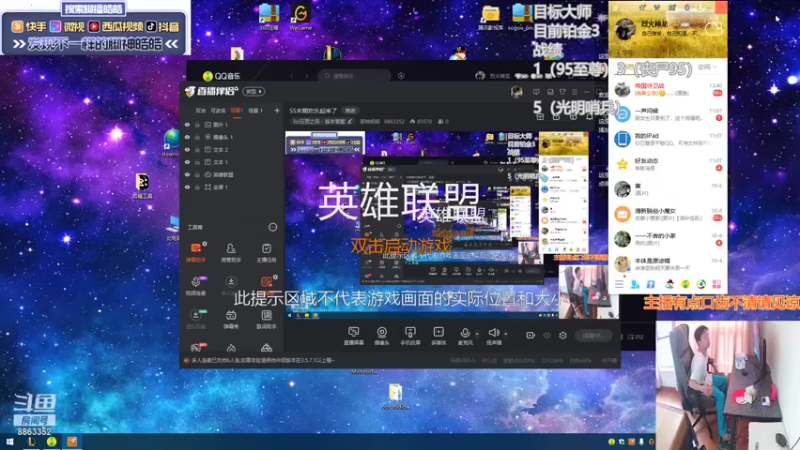Open the orange 弹幕助手 tool
The height and width of the screenshot is (450, 800).
tap(196, 253)
